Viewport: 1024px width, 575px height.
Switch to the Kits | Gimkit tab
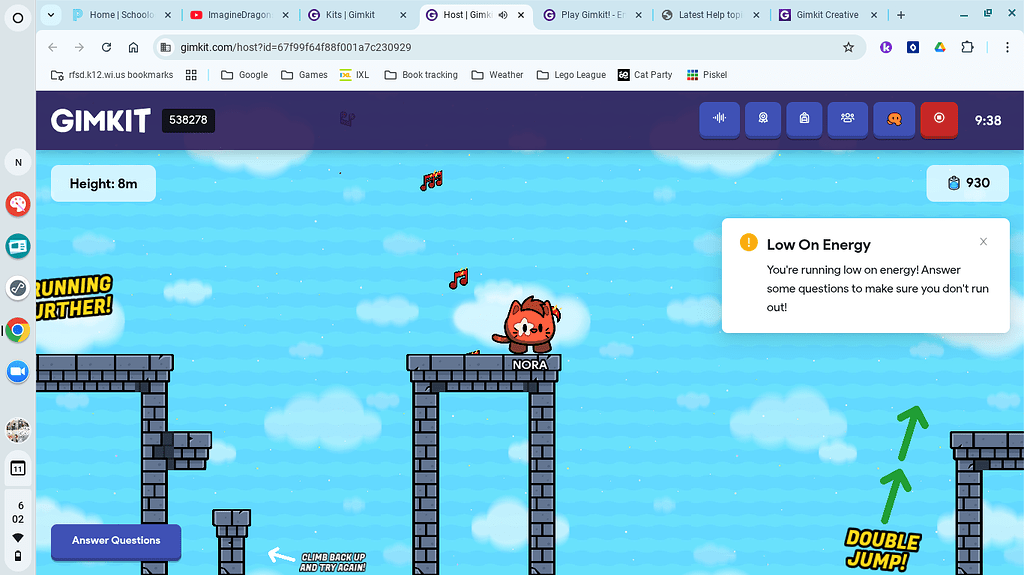(x=357, y=15)
